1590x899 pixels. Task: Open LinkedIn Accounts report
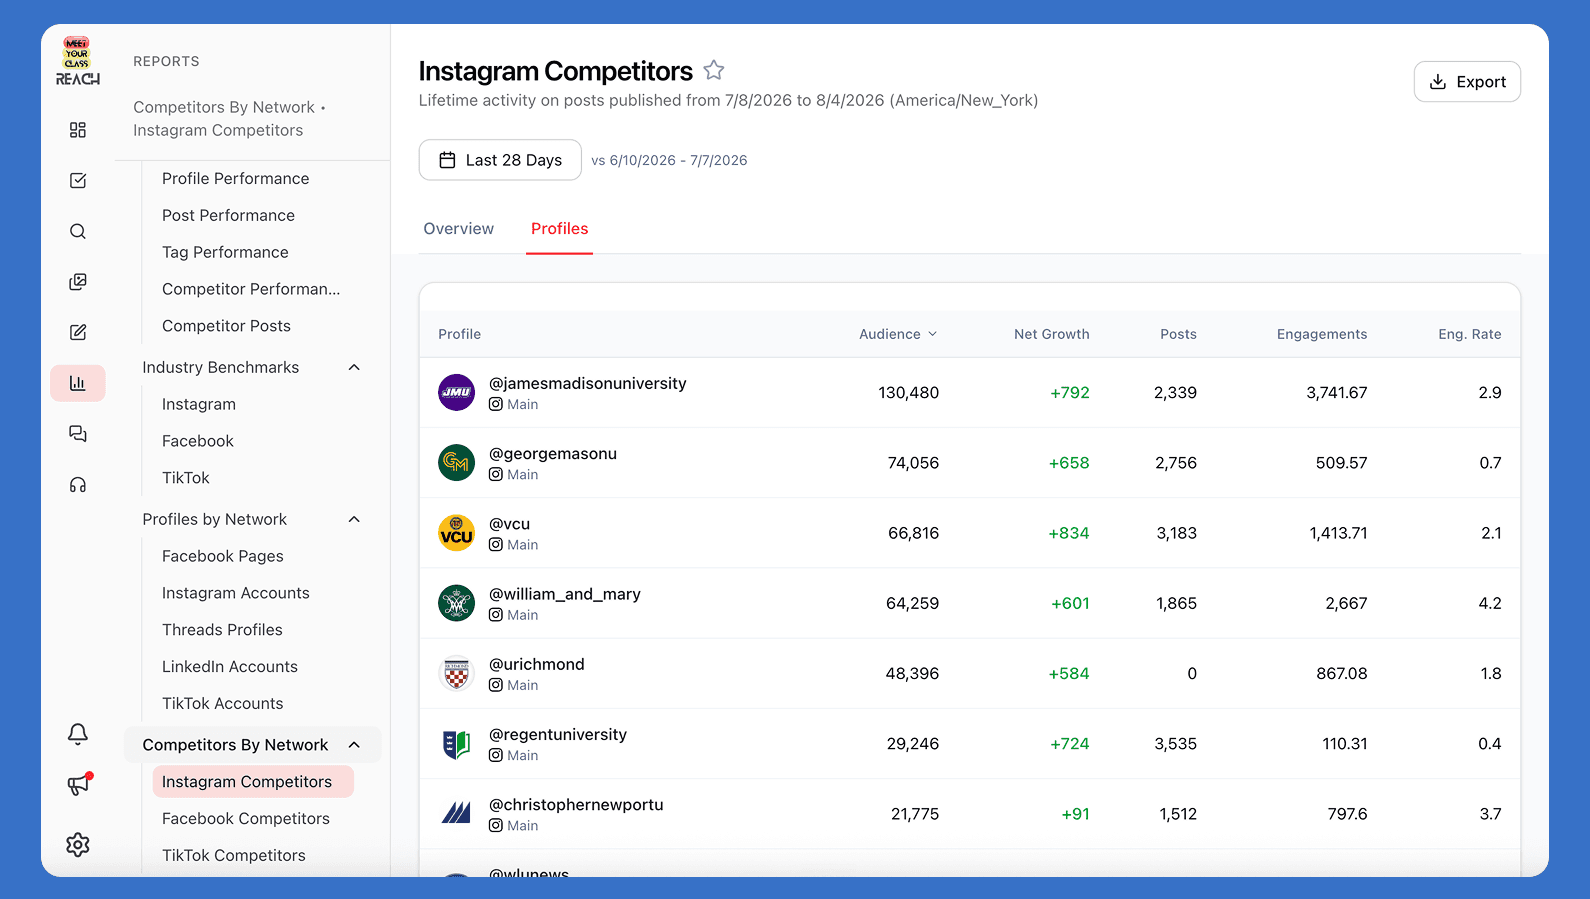coord(230,667)
